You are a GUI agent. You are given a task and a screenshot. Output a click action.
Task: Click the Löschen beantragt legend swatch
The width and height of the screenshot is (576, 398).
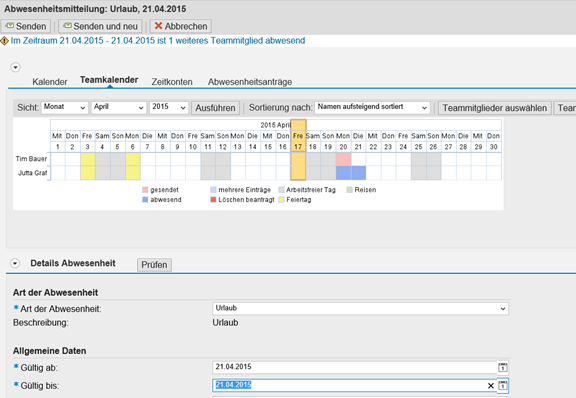[213, 200]
